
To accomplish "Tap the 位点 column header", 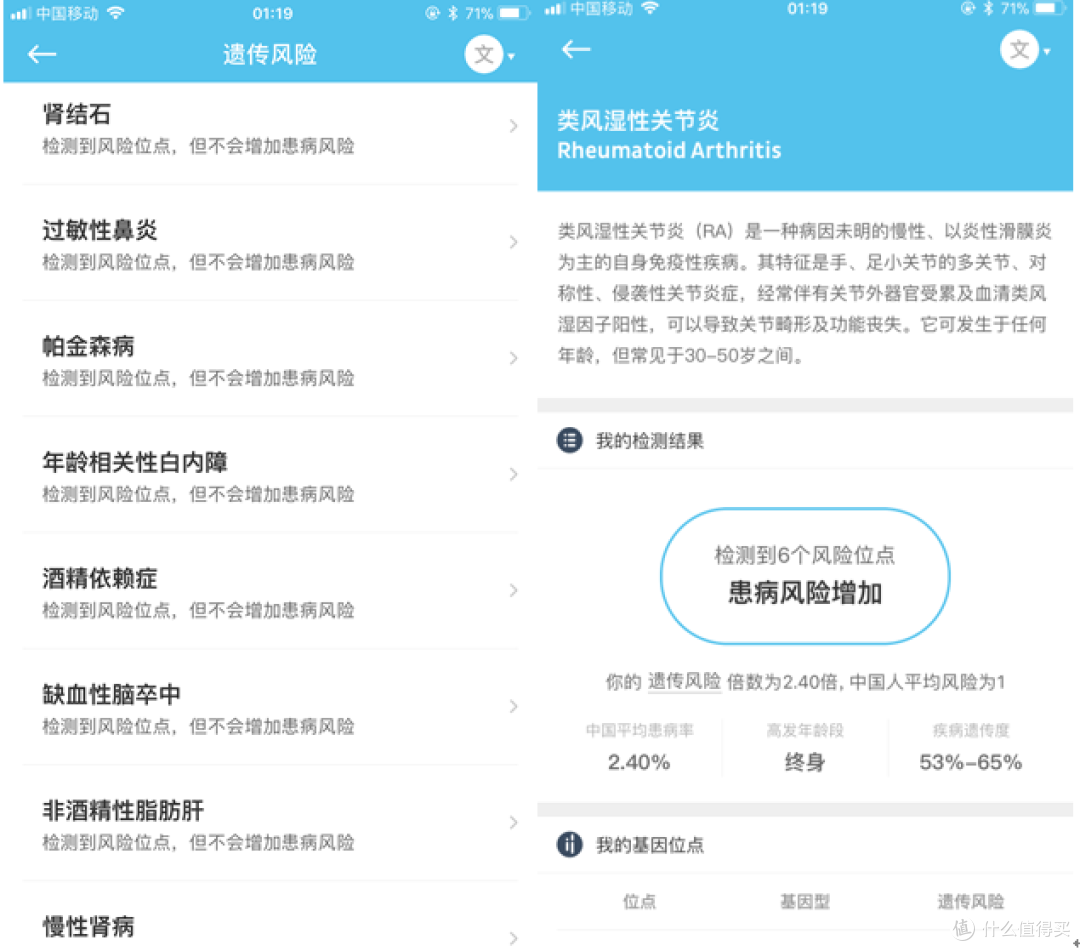I will 639,901.
